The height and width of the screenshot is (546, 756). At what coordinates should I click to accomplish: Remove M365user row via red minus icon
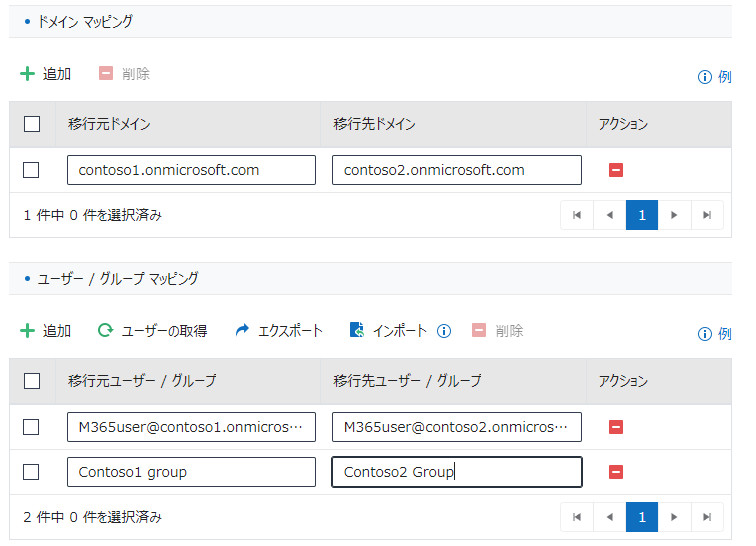pos(616,427)
